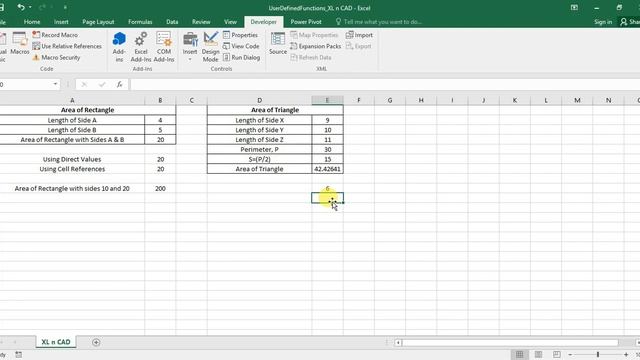Switch to Page Break Preview
The width and height of the screenshot is (640, 360).
(557, 354)
